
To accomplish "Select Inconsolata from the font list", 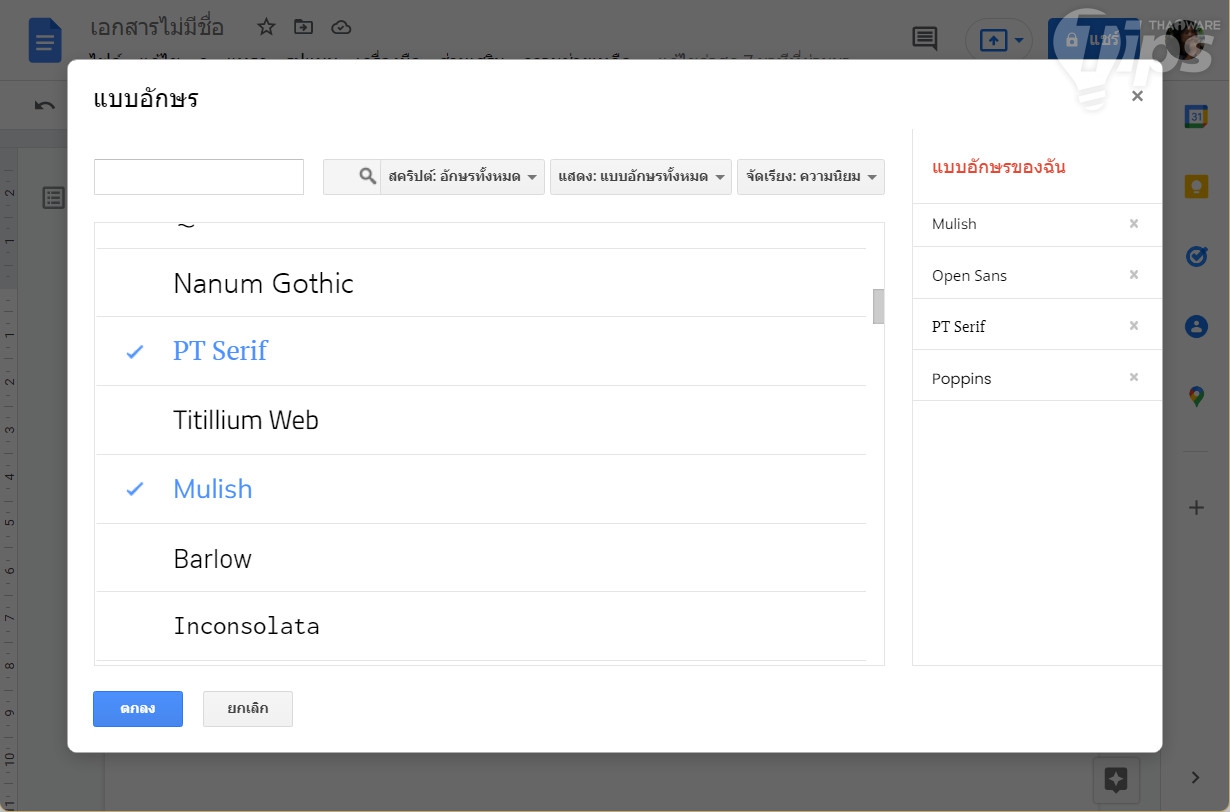I will (246, 627).
